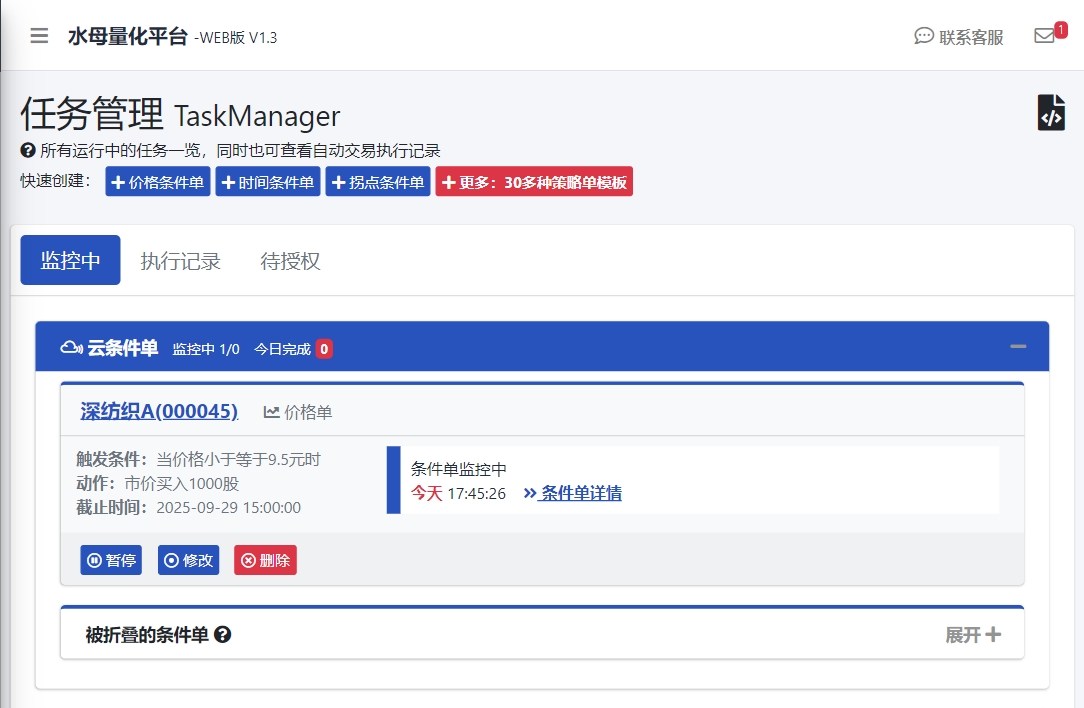Open the mail inbox notification icon
Image resolution: width=1084 pixels, height=708 pixels.
pos(1044,36)
